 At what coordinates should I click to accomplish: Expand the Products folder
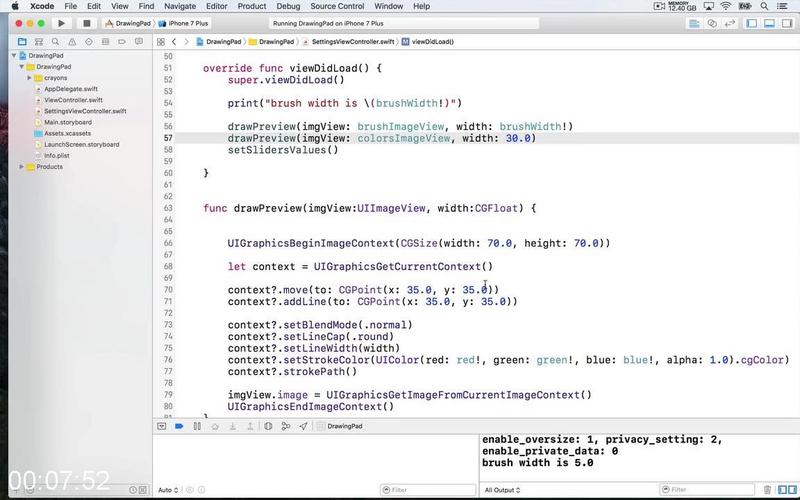click(22, 167)
